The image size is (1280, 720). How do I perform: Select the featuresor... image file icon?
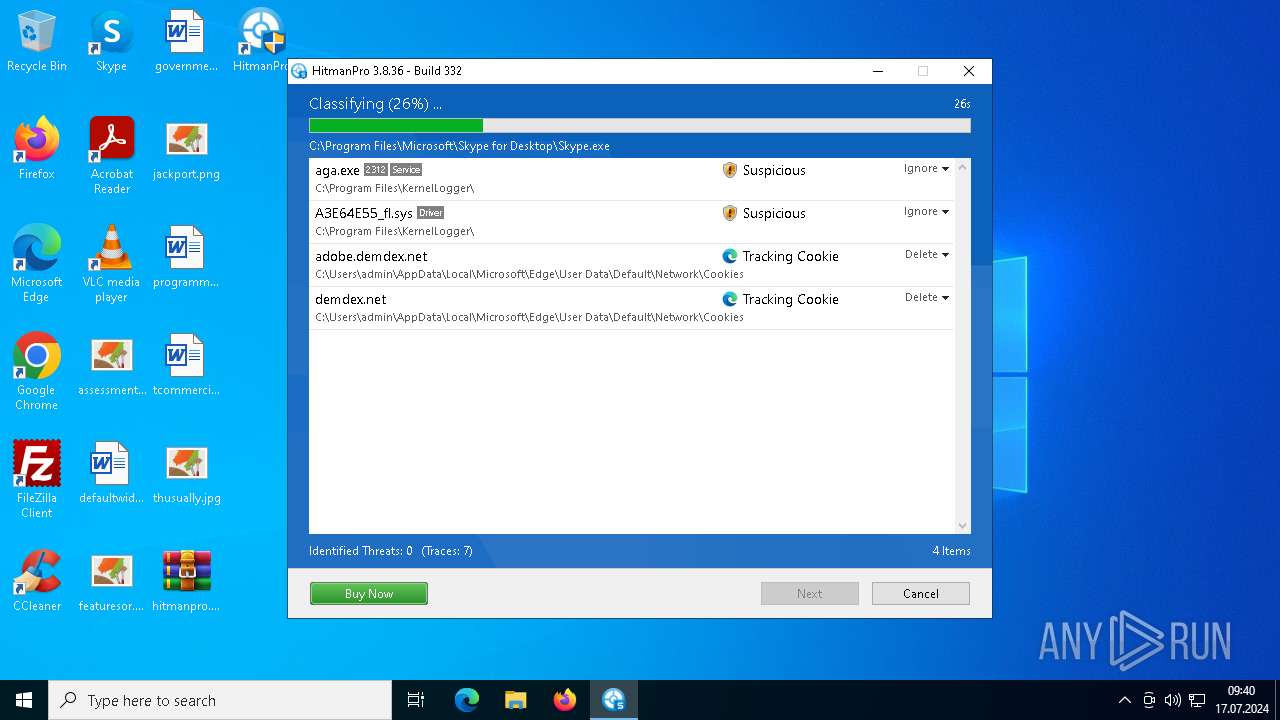[x=111, y=581]
